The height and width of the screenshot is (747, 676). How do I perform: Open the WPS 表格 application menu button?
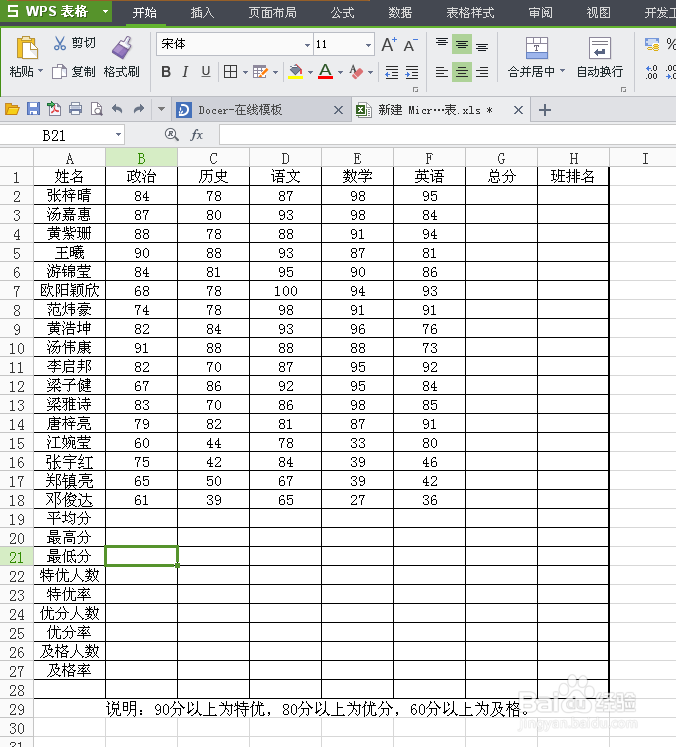56,11
